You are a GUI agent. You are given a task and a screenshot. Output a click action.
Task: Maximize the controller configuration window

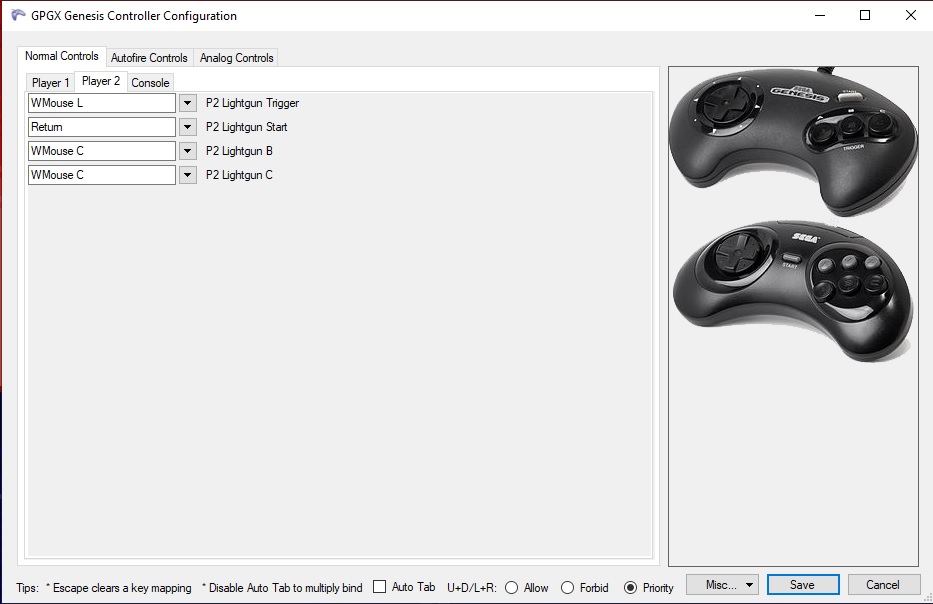[x=865, y=15]
